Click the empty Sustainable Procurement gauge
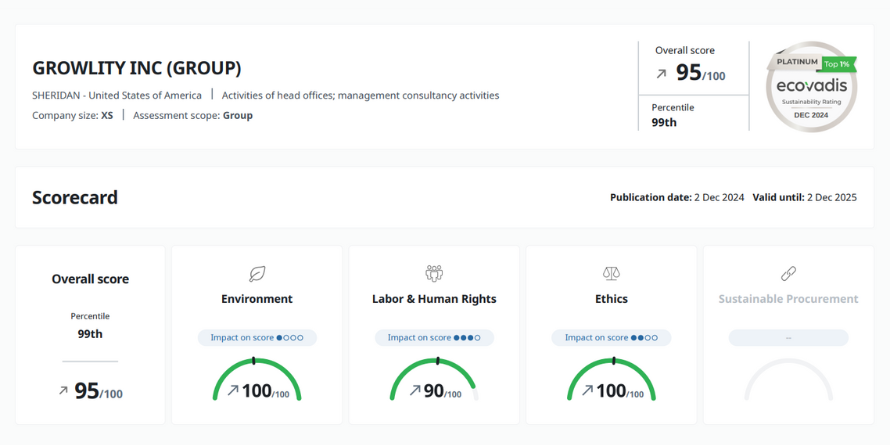 [x=788, y=379]
